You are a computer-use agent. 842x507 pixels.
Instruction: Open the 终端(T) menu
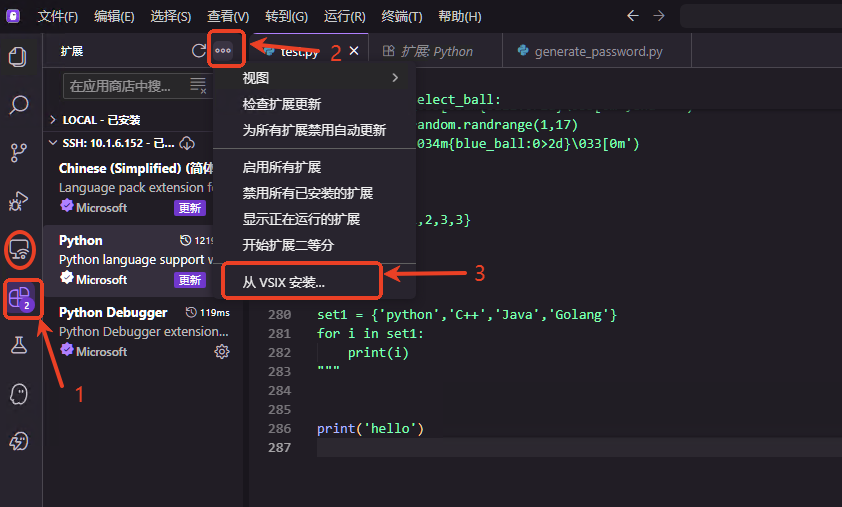(402, 16)
